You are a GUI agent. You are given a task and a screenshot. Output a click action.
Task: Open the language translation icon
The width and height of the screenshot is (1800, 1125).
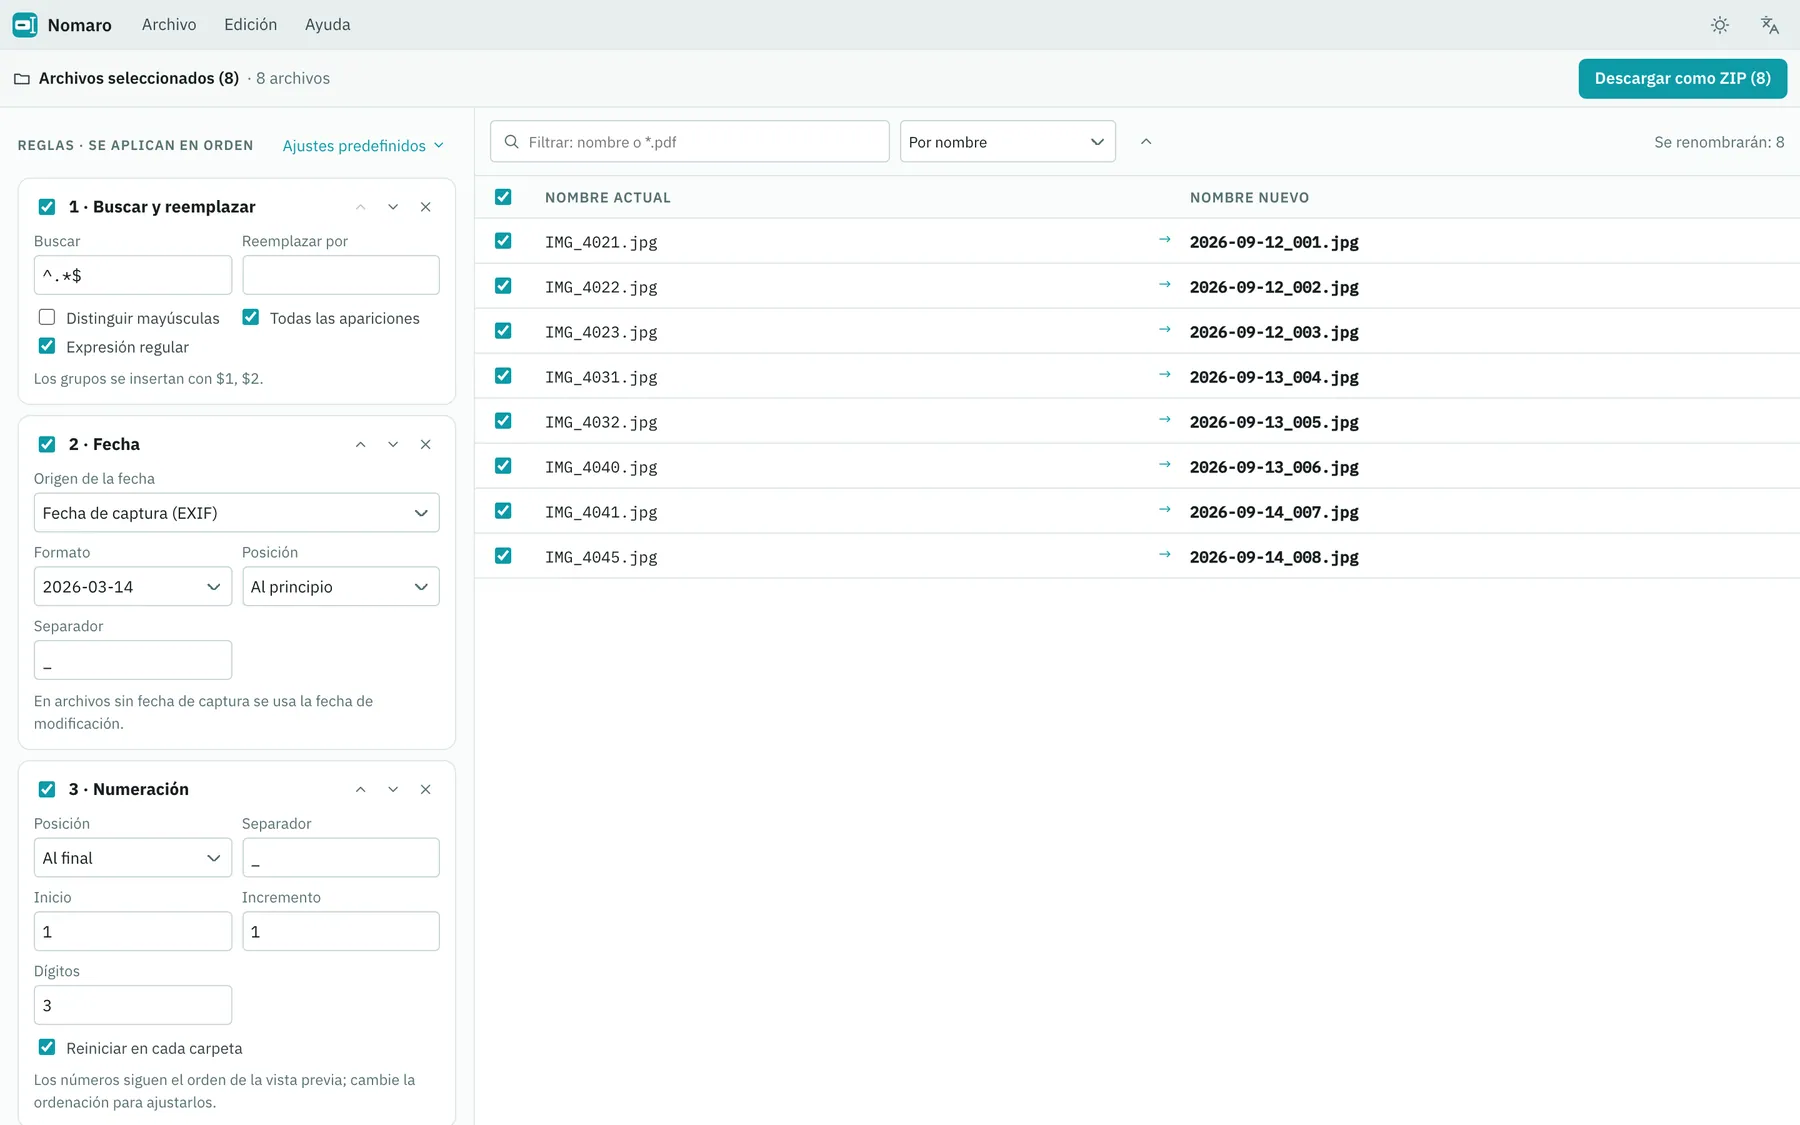pyautogui.click(x=1770, y=25)
